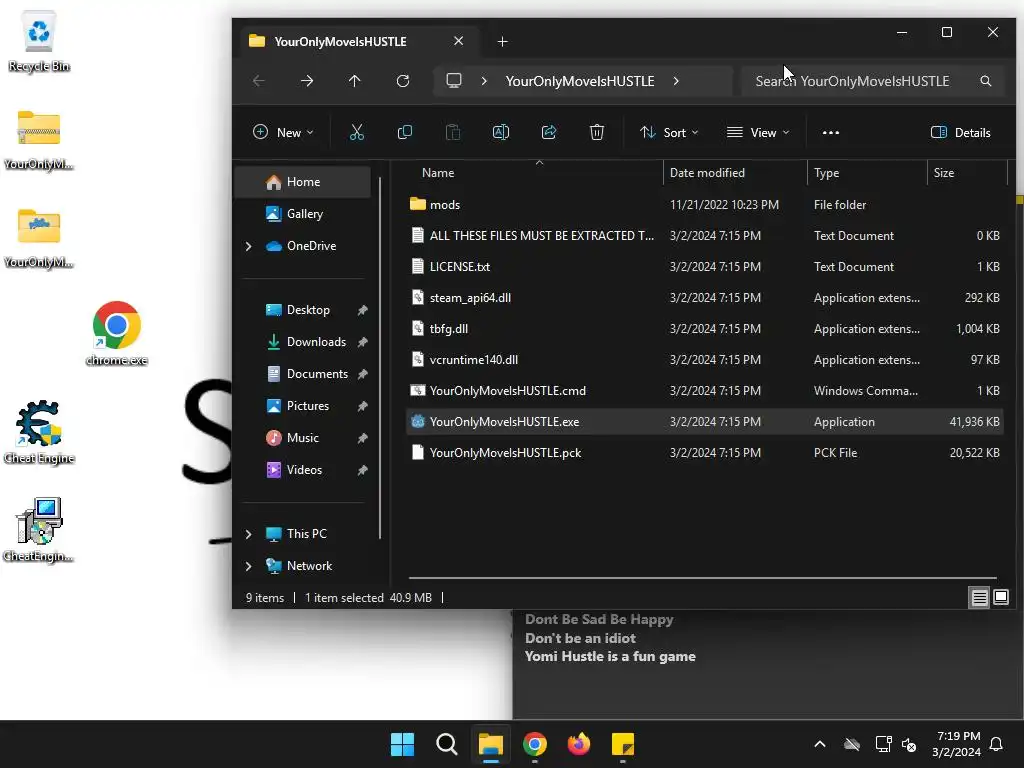Sort by the Date modified column header

coord(735,173)
